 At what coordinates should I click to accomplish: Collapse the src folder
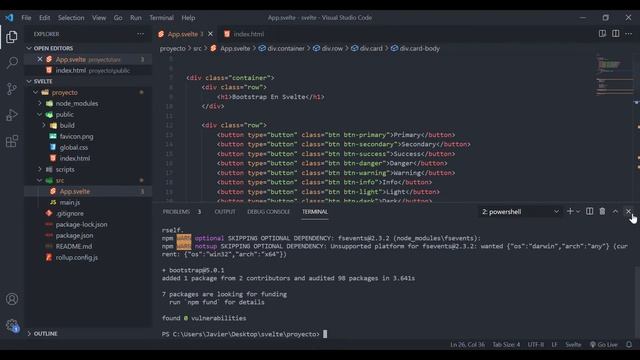pos(40,180)
